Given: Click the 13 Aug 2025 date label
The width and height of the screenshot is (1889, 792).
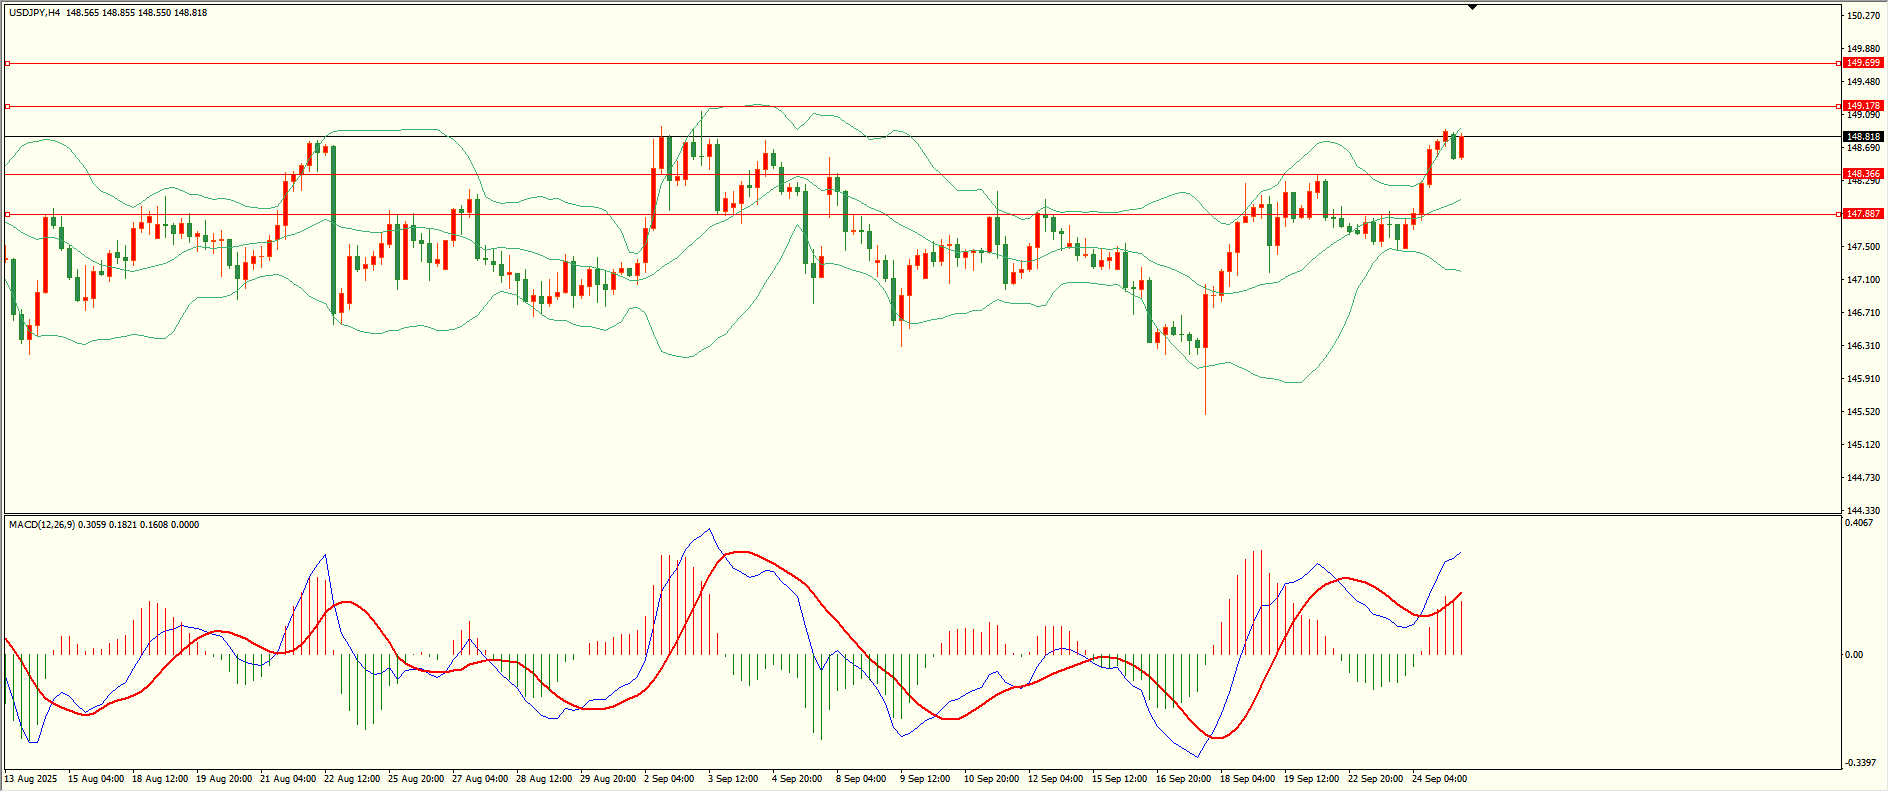Looking at the screenshot, I should point(31,779).
